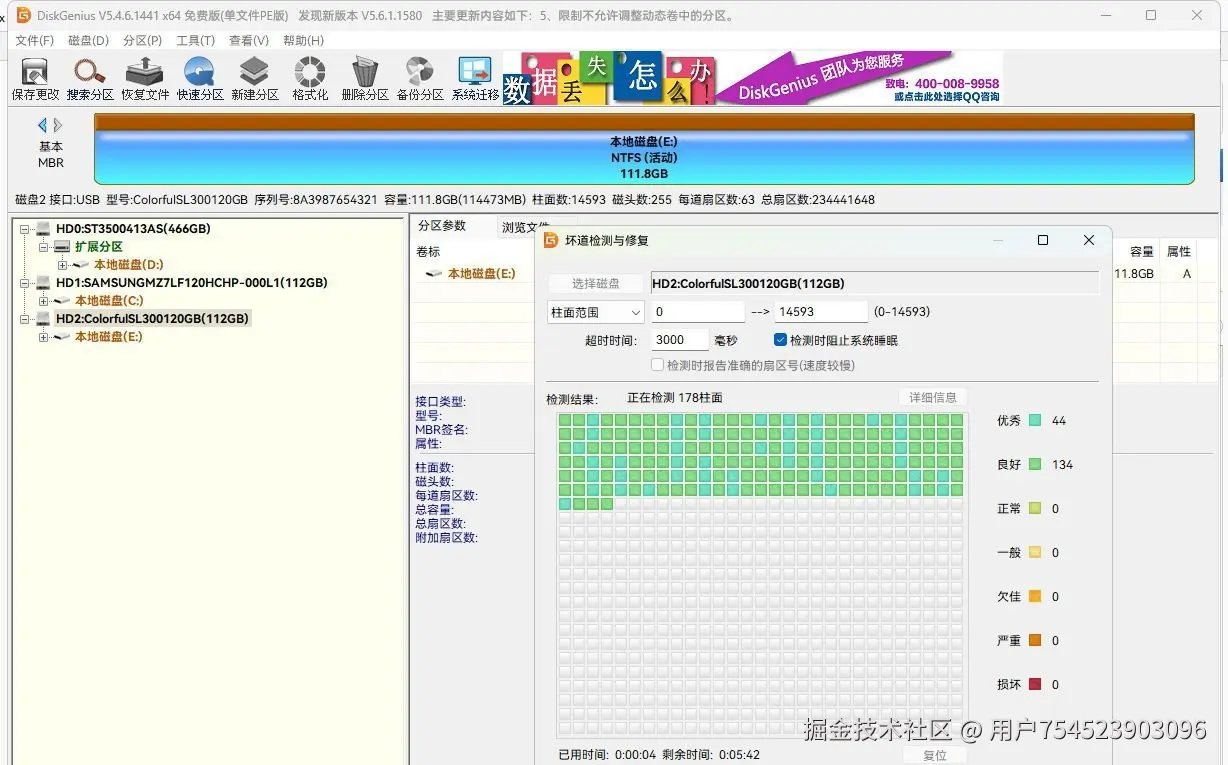Click the start cylinder field showing 0

pos(698,312)
